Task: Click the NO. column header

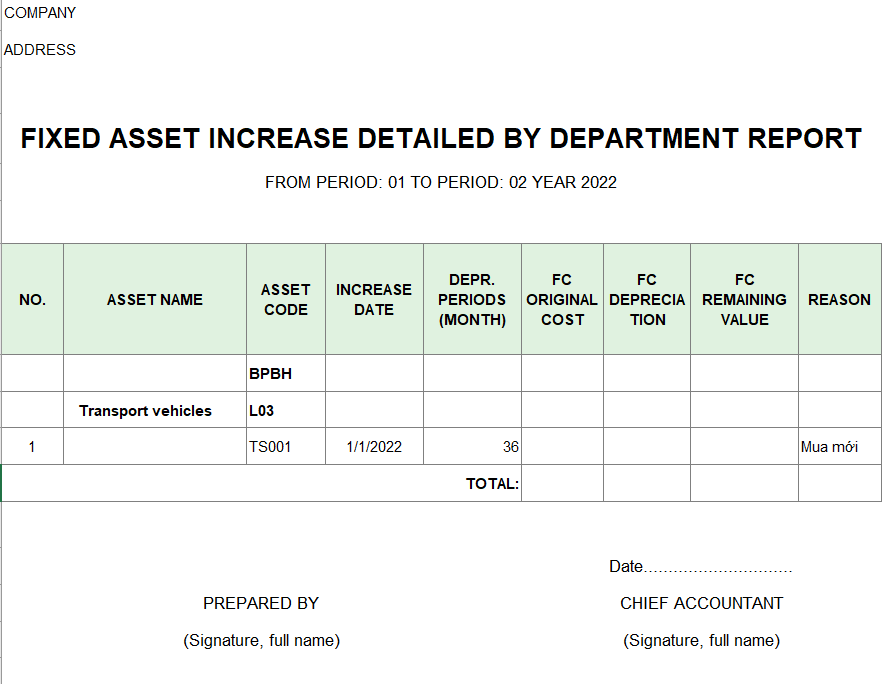Action: (32, 300)
